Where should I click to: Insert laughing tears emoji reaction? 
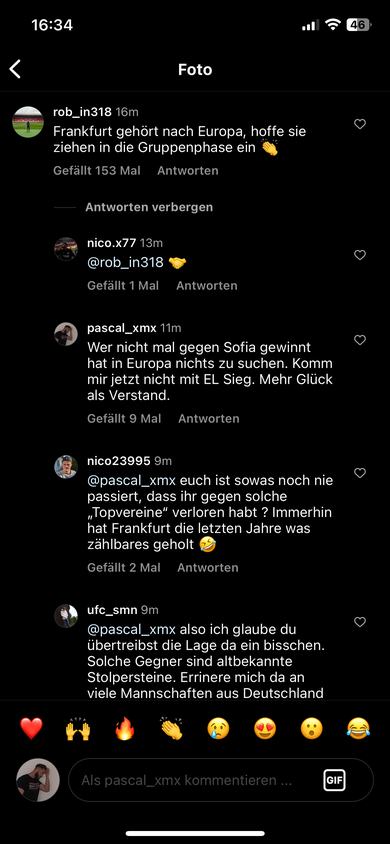click(358, 729)
